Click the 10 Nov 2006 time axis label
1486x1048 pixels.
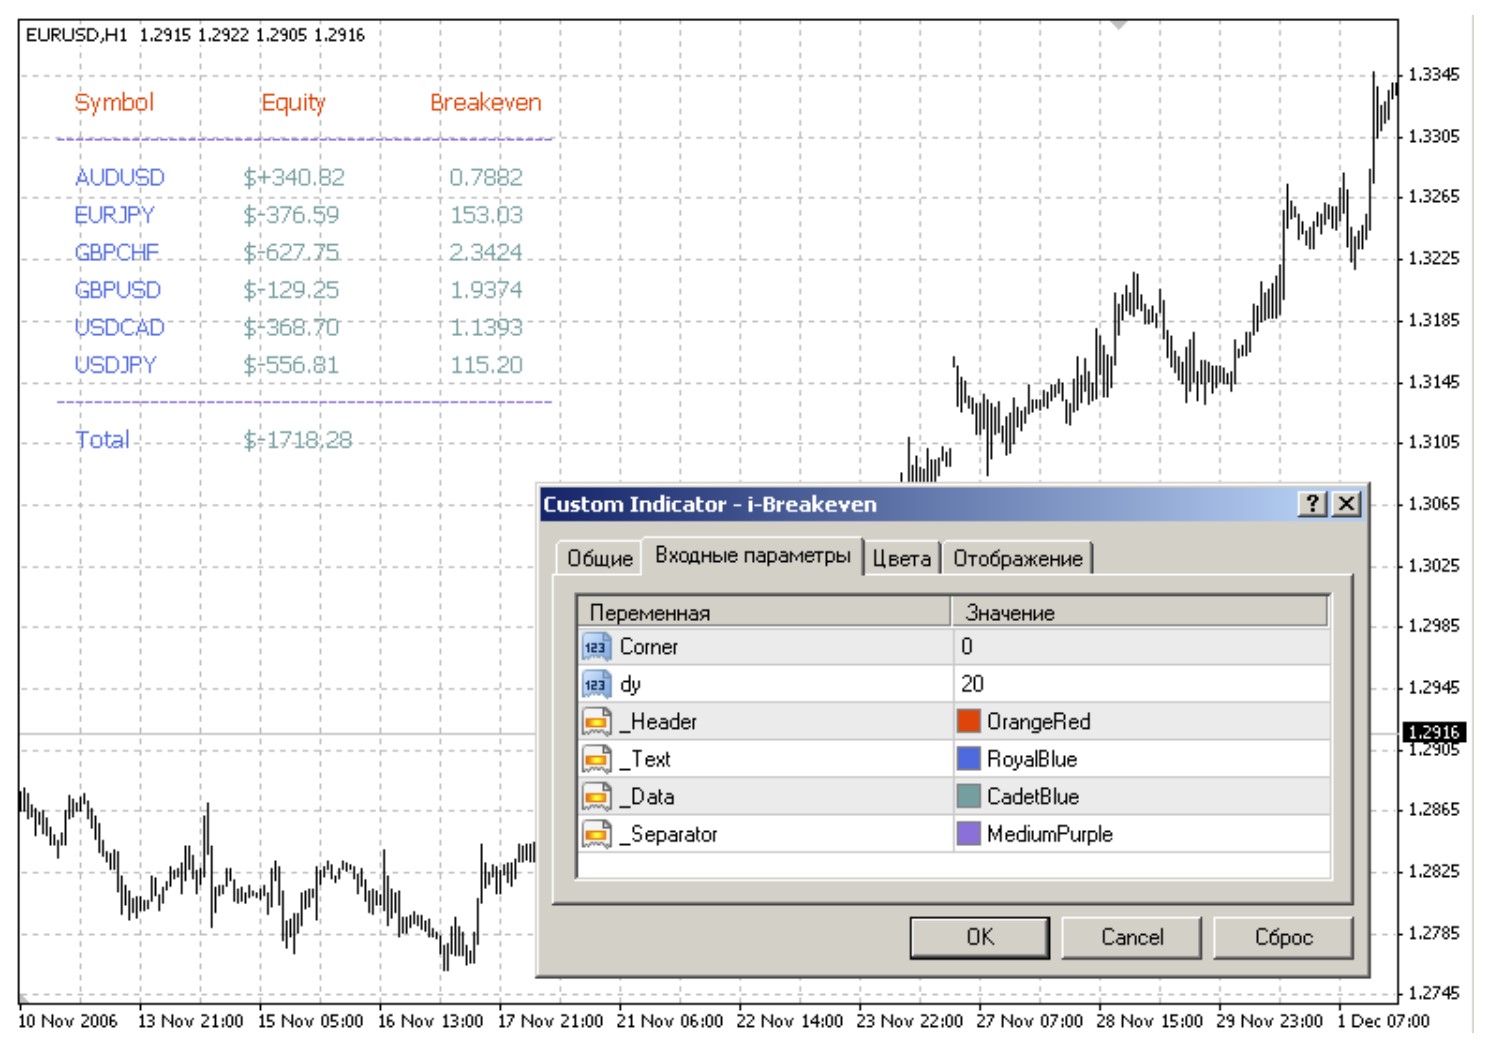point(68,1021)
